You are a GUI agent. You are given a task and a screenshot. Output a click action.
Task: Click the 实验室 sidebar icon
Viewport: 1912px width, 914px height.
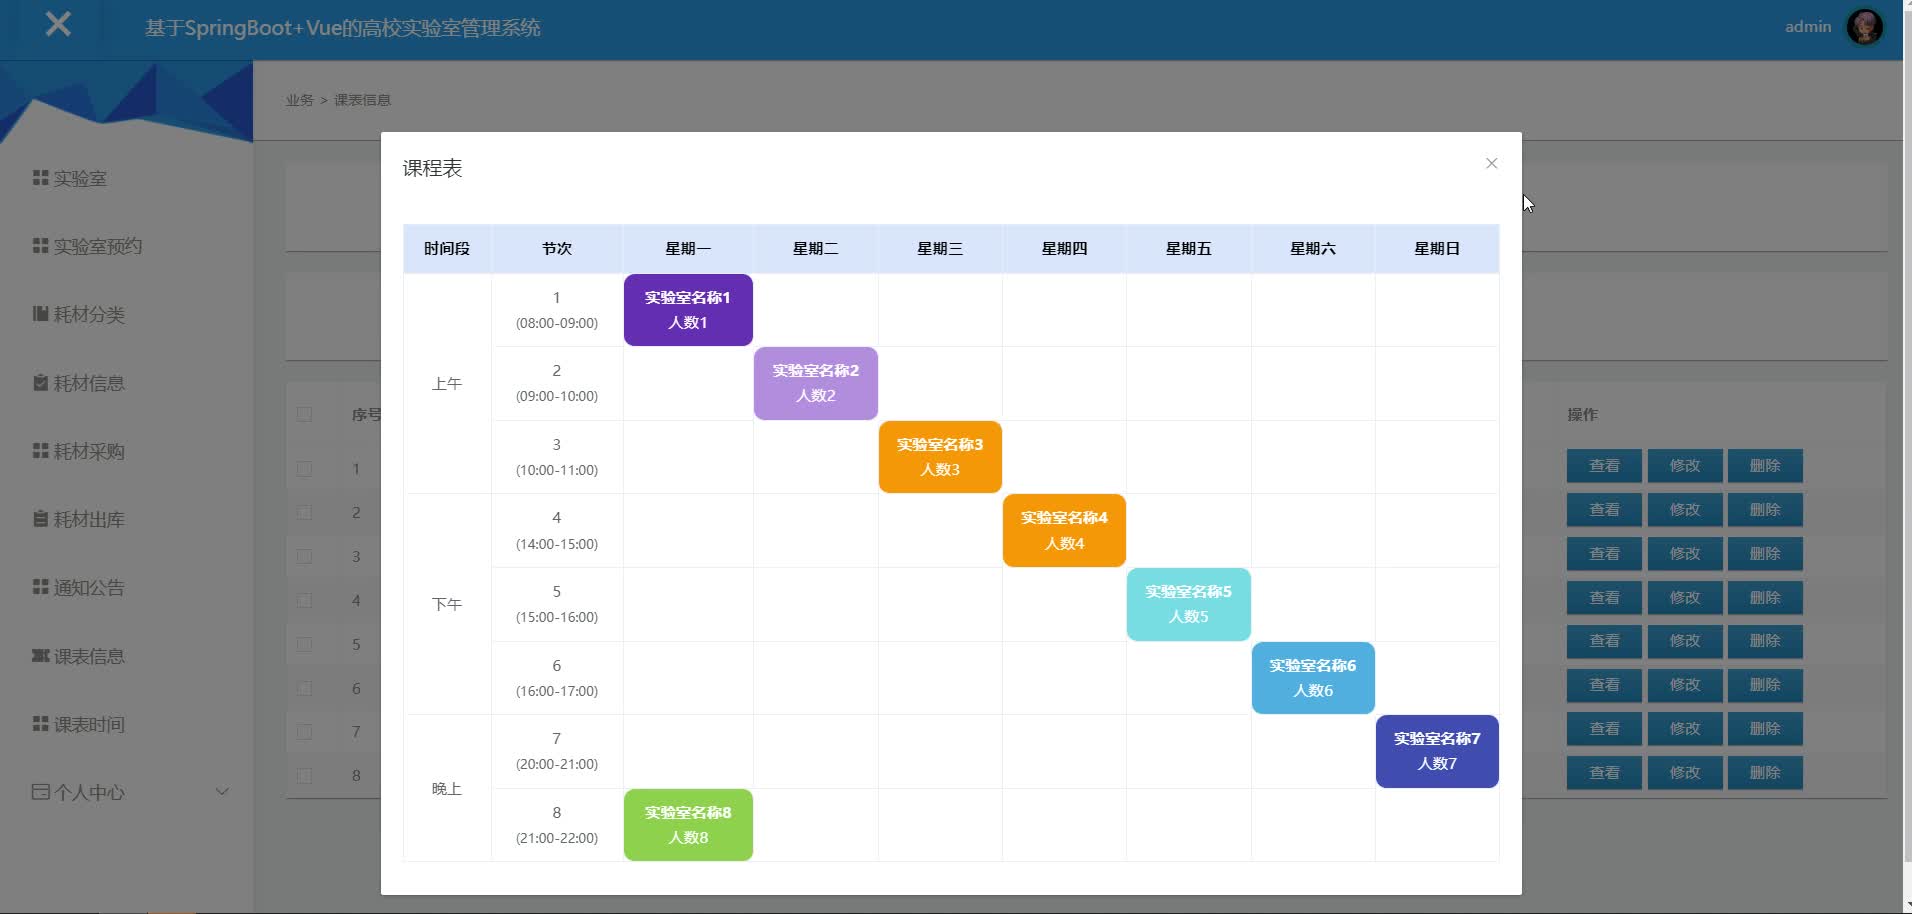coord(40,178)
